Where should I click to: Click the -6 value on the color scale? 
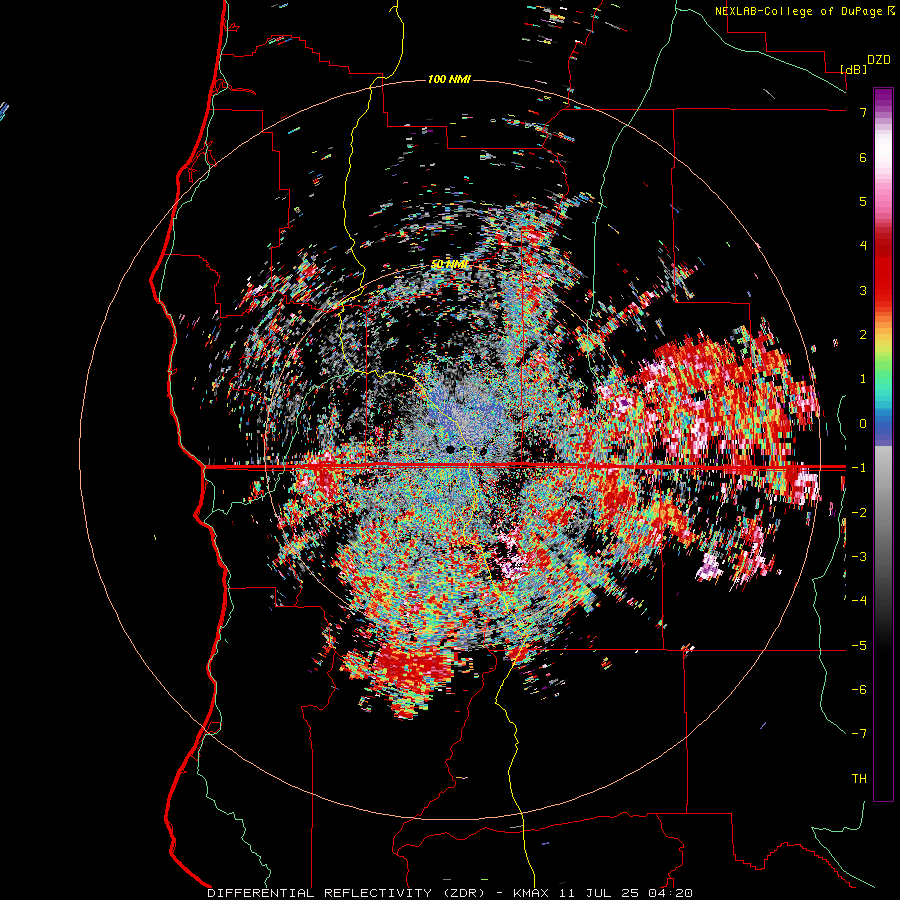[x=859, y=690]
